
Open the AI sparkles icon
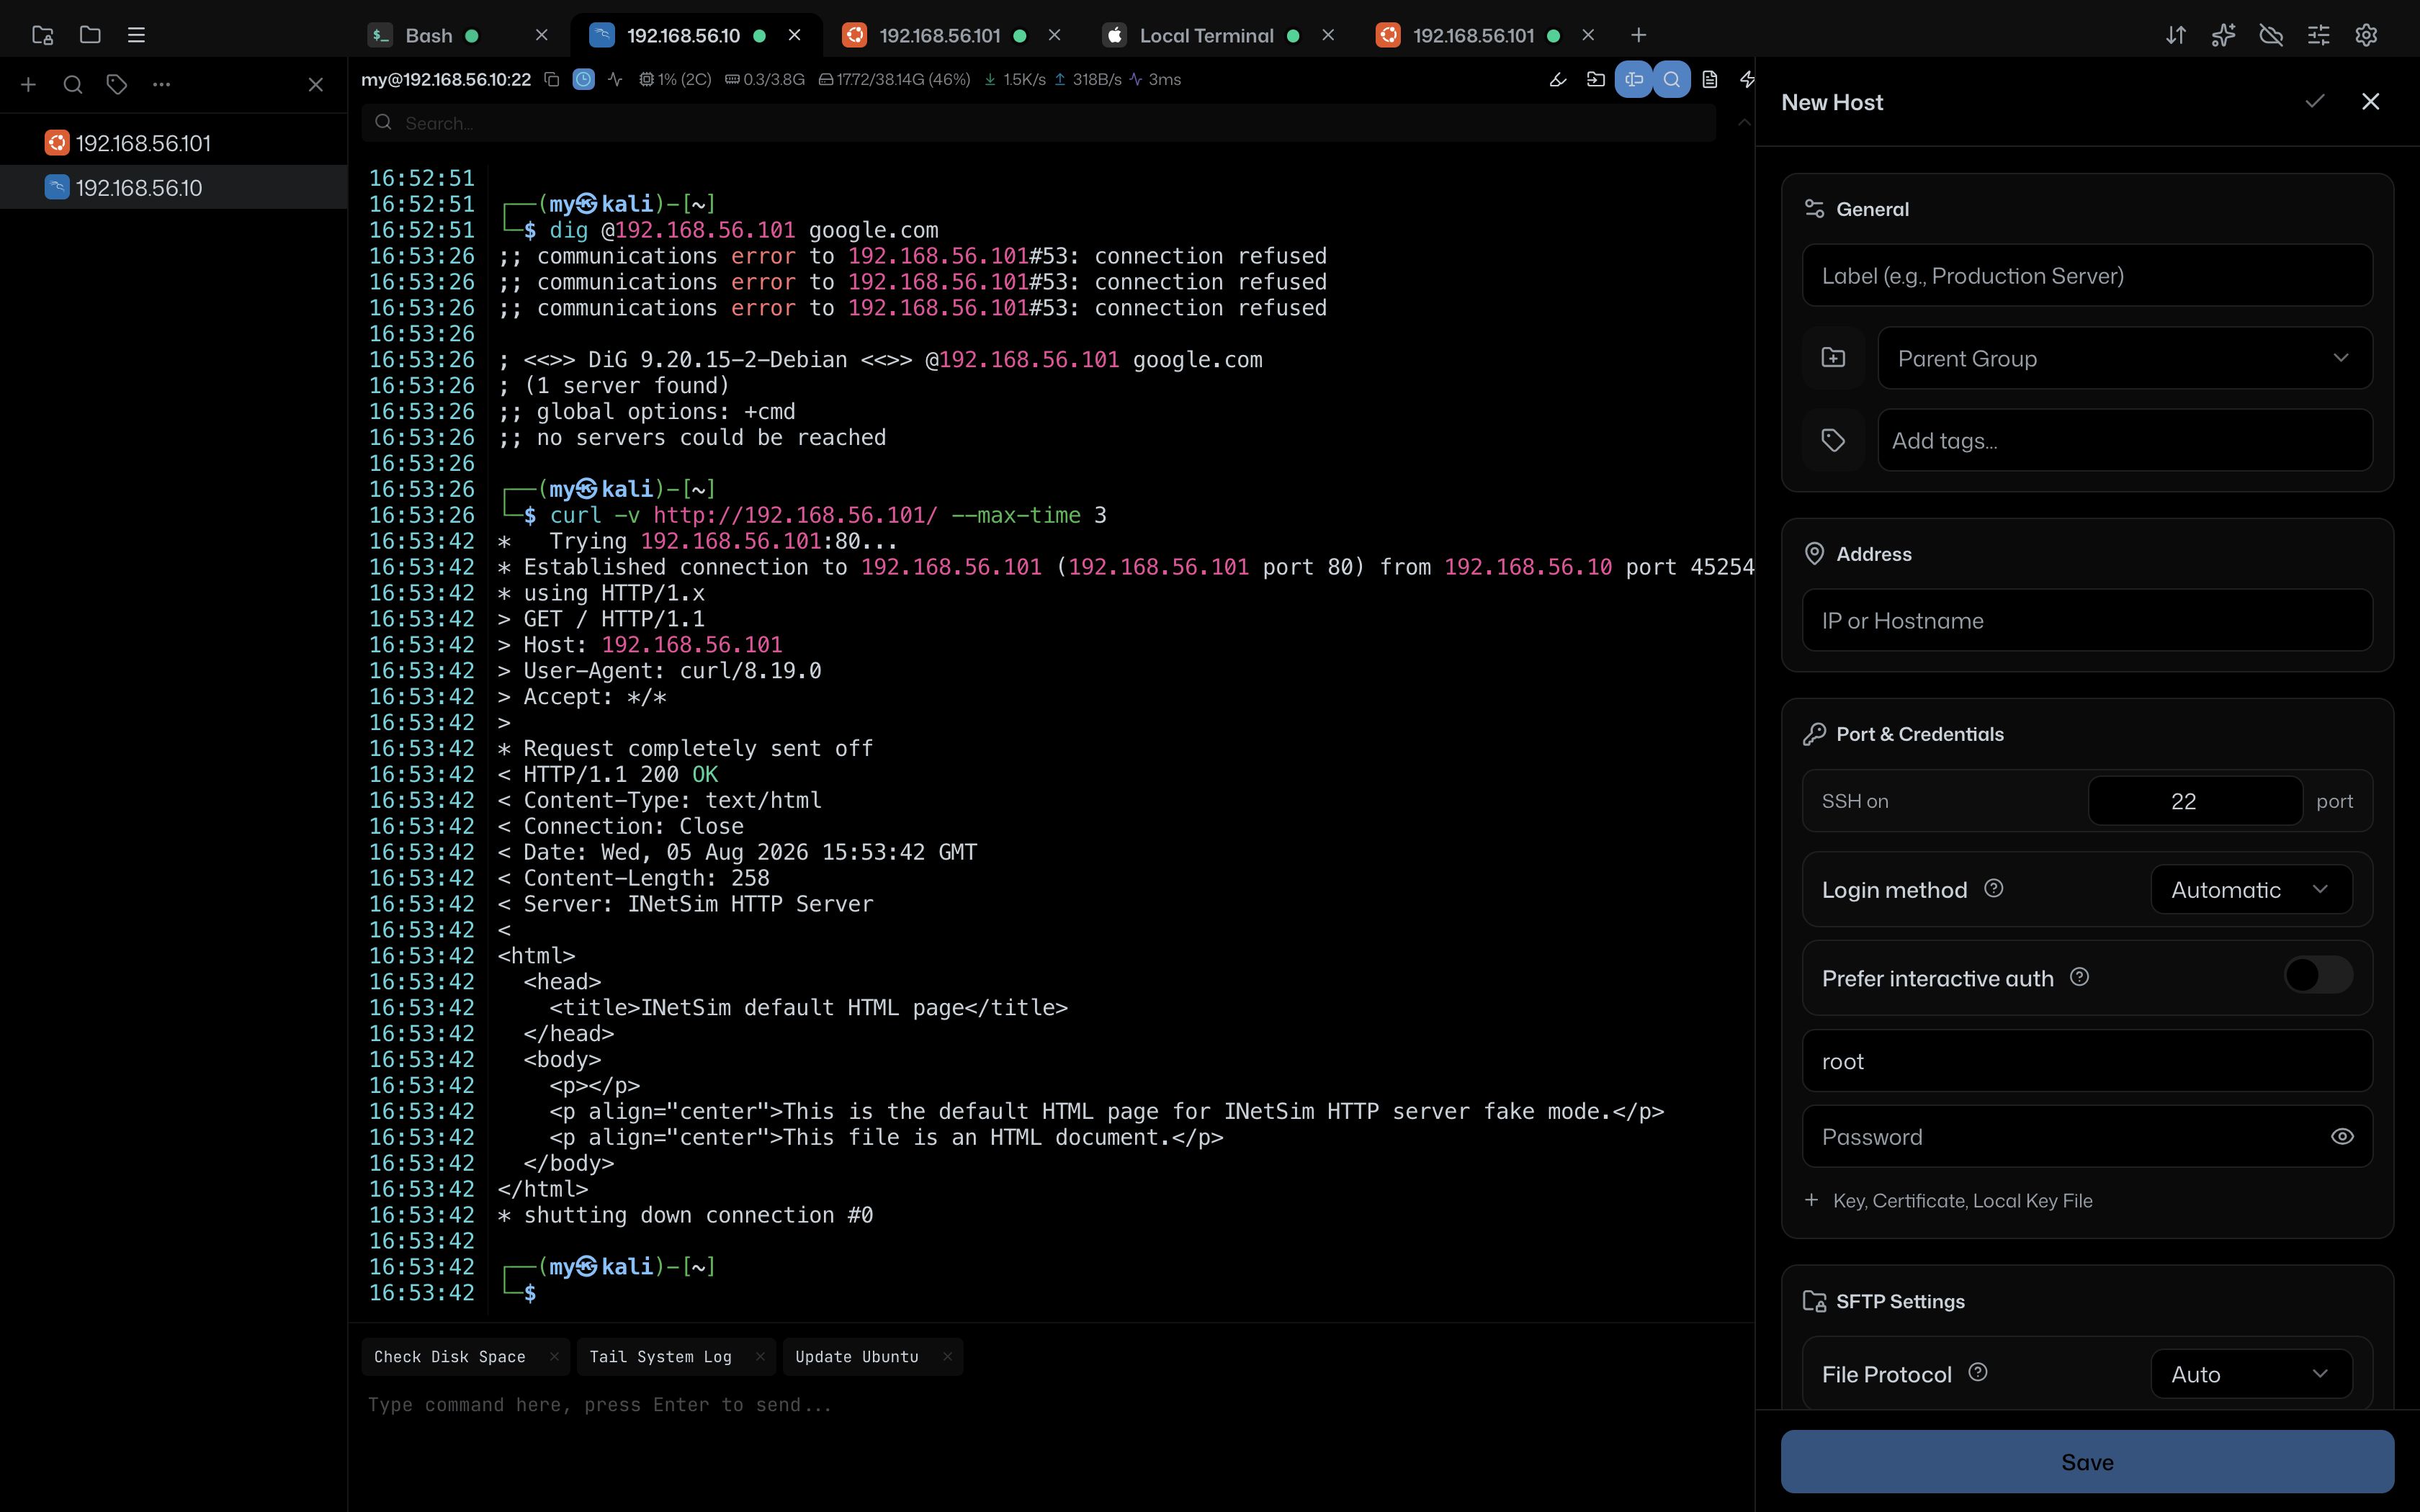tap(2223, 35)
